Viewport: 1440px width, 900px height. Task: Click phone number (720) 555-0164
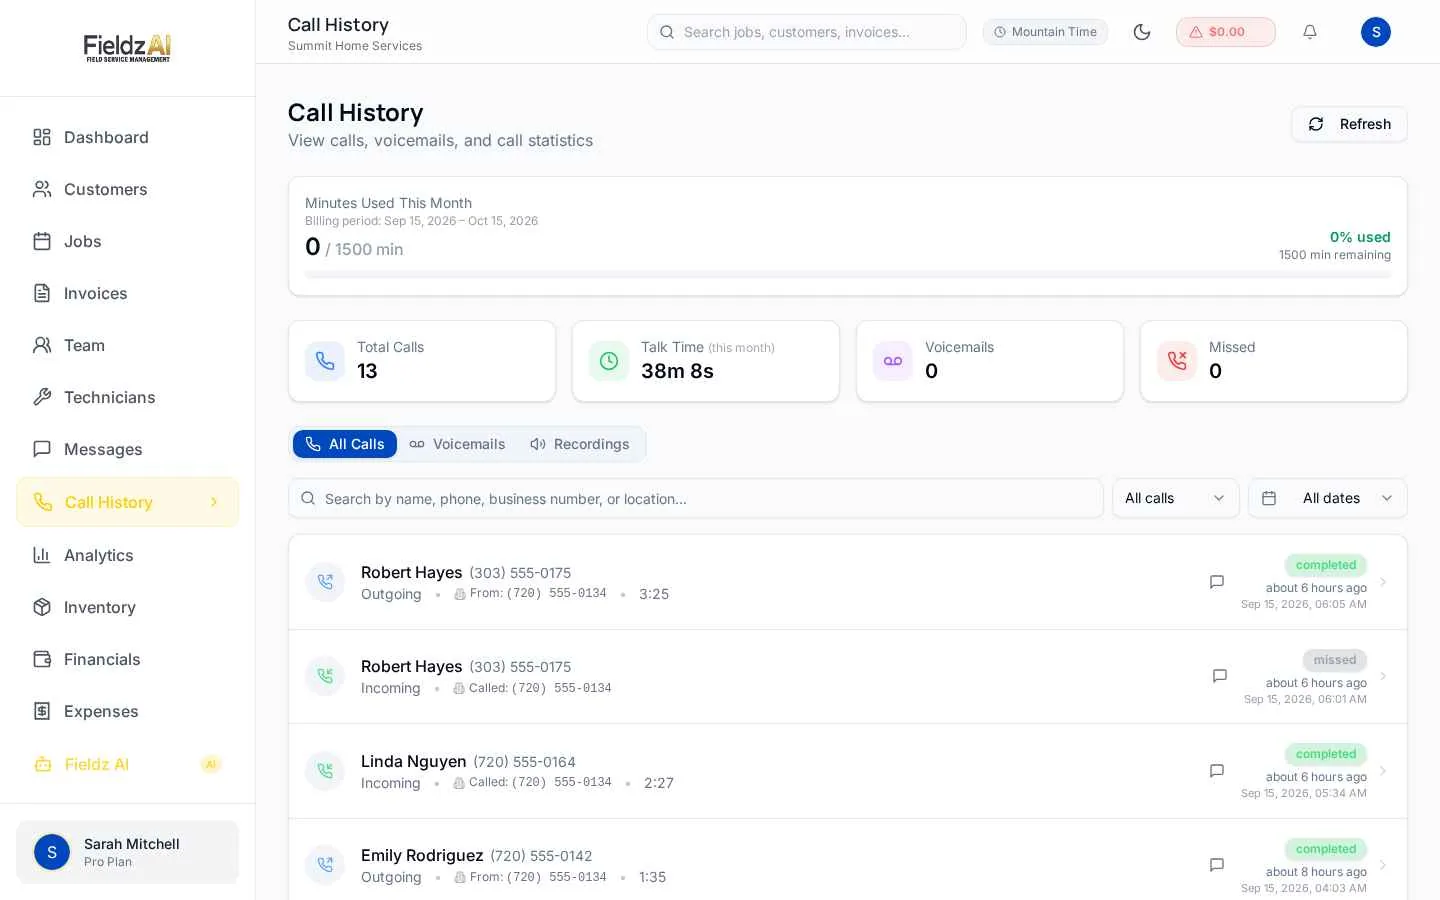tap(524, 762)
